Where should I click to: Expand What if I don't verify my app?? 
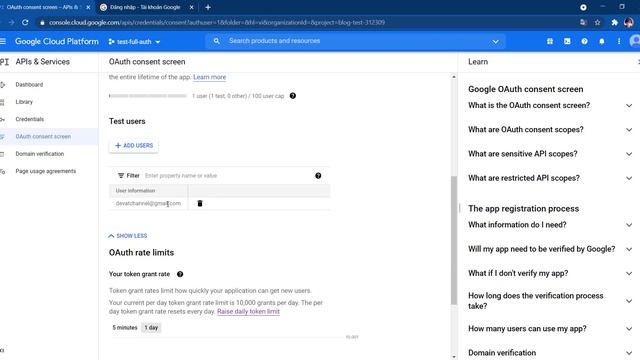pyautogui.click(x=550, y=273)
